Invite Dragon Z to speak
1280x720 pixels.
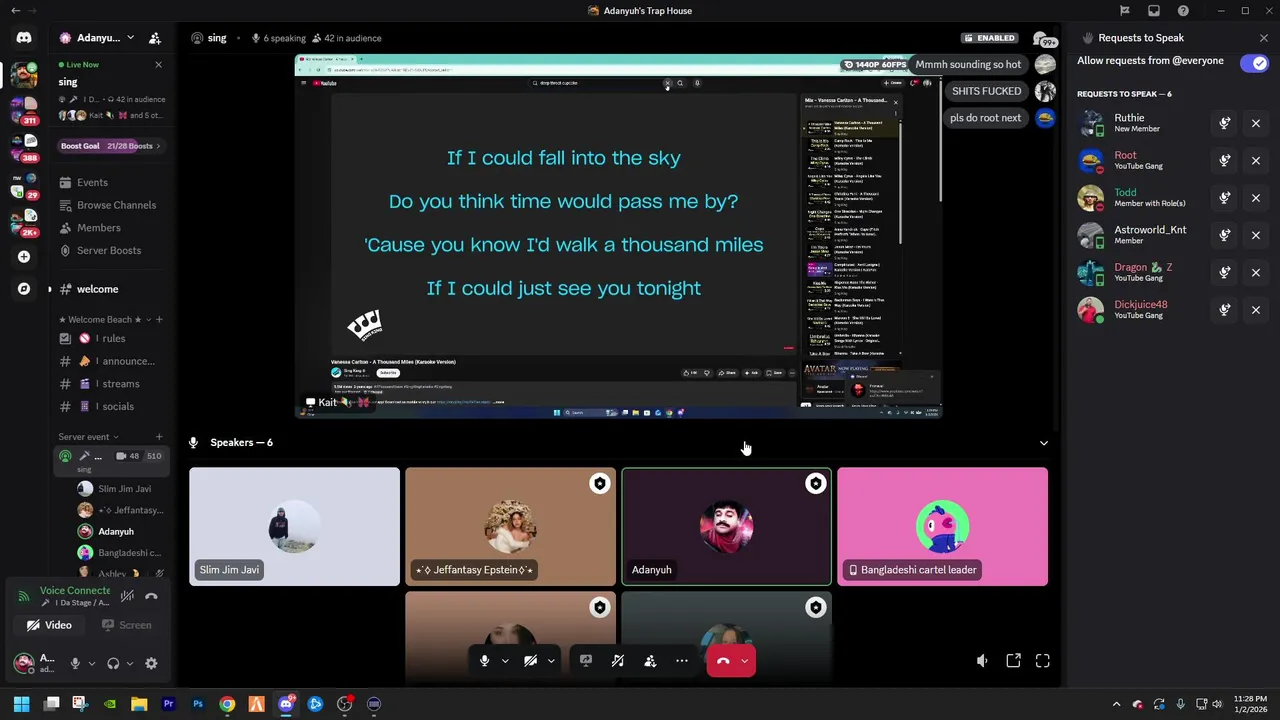pos(1224,272)
